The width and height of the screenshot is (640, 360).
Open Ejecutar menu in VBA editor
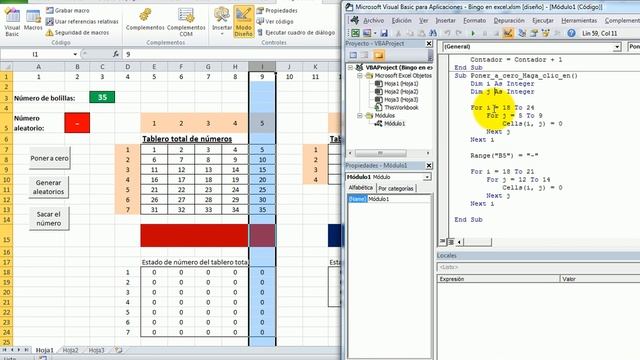click(x=543, y=20)
